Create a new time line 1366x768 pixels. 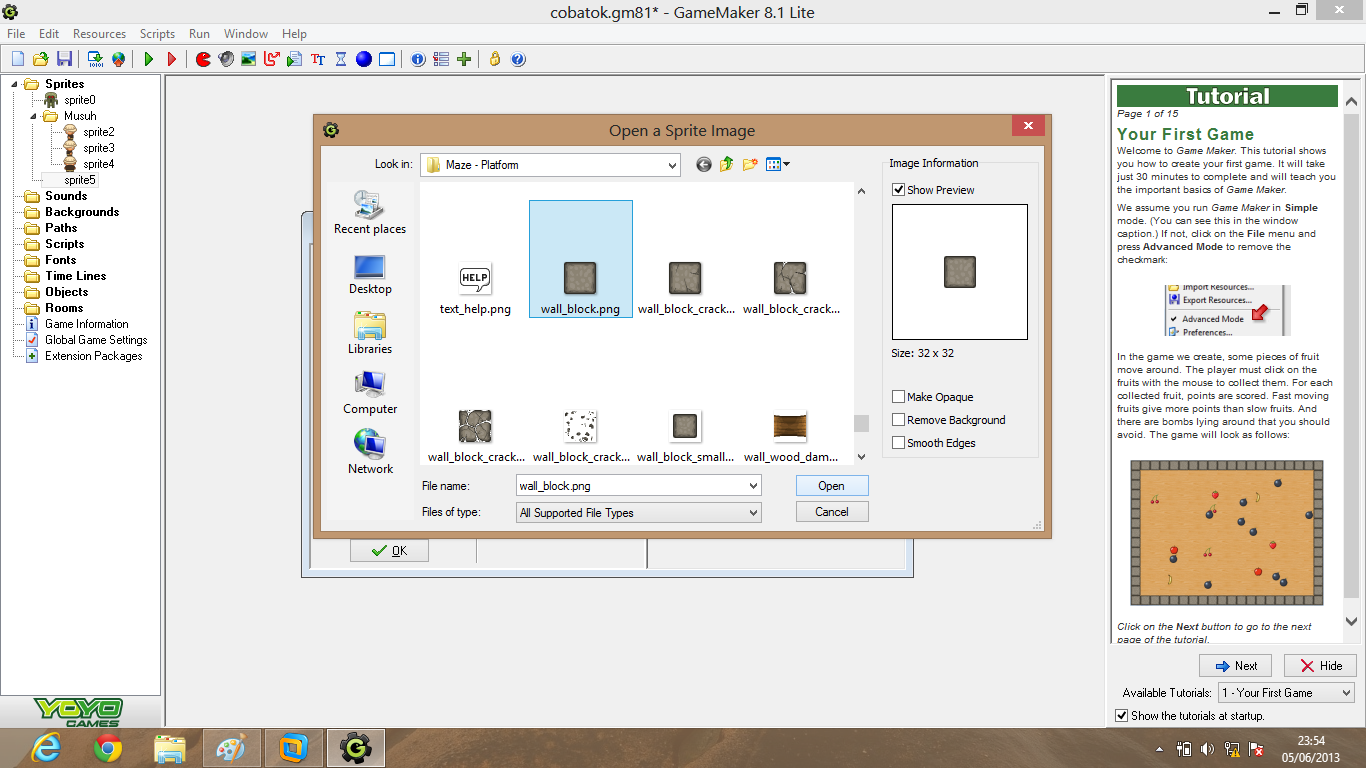(x=340, y=59)
